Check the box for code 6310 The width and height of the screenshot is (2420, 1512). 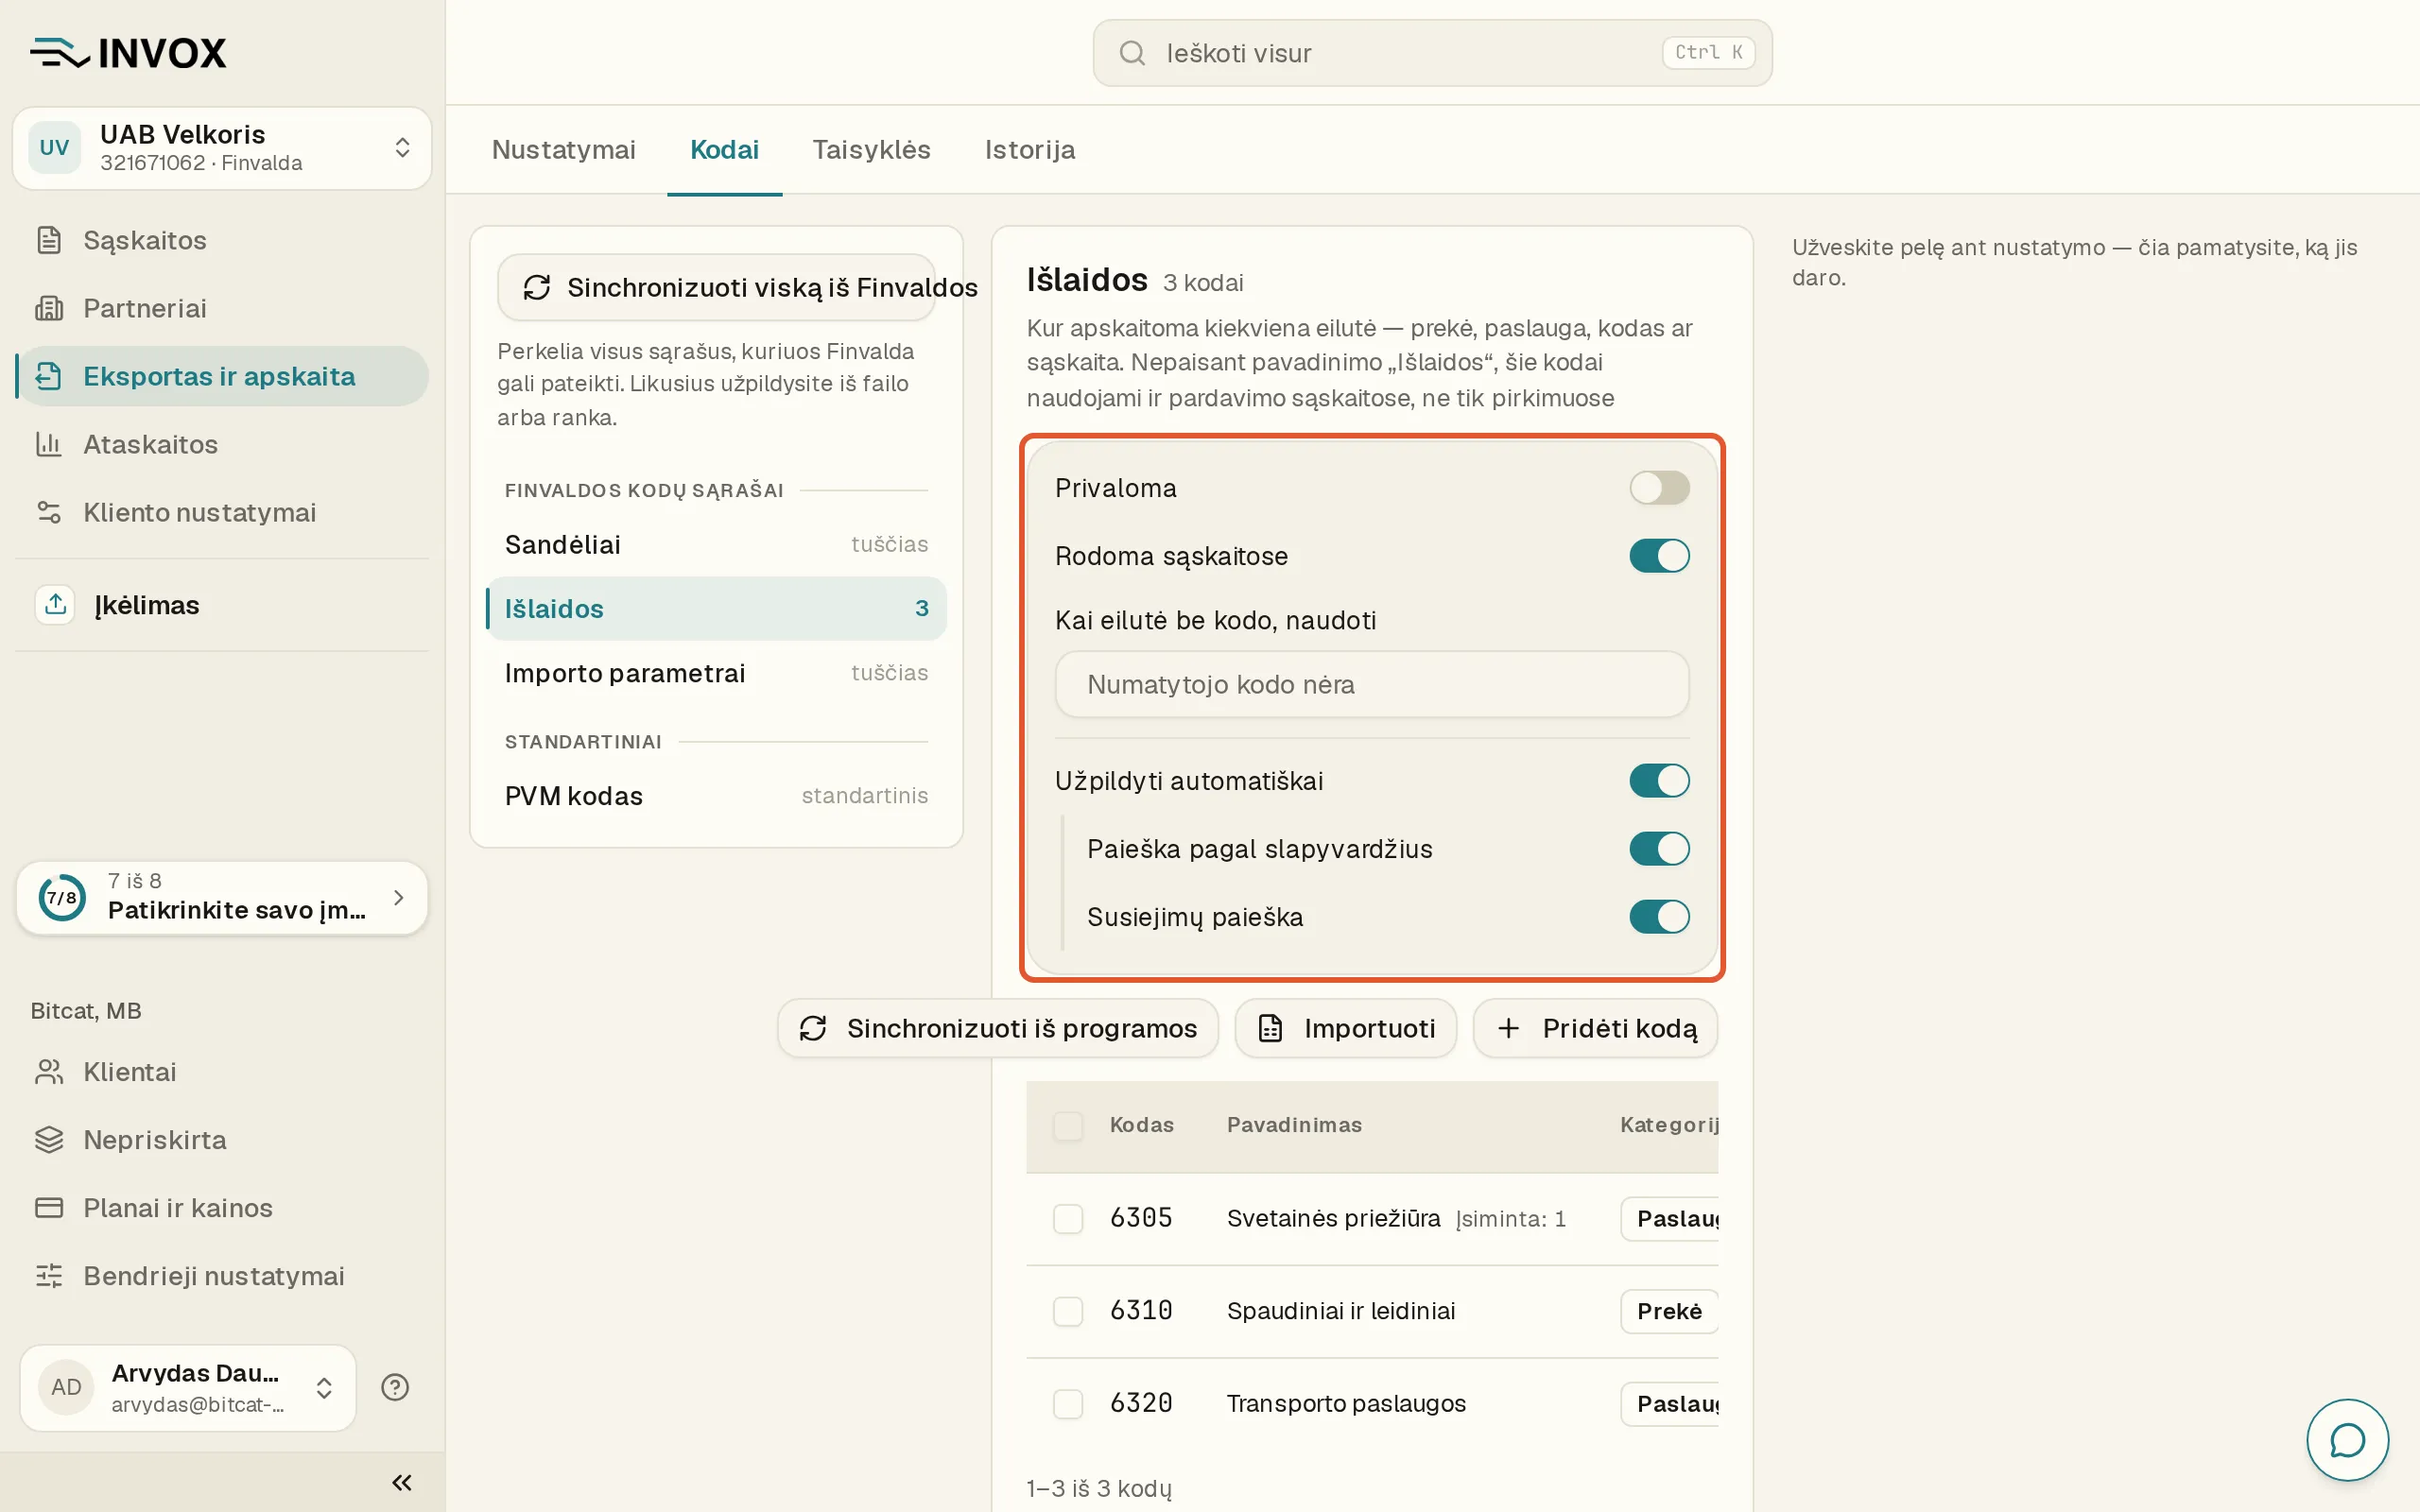[1068, 1311]
